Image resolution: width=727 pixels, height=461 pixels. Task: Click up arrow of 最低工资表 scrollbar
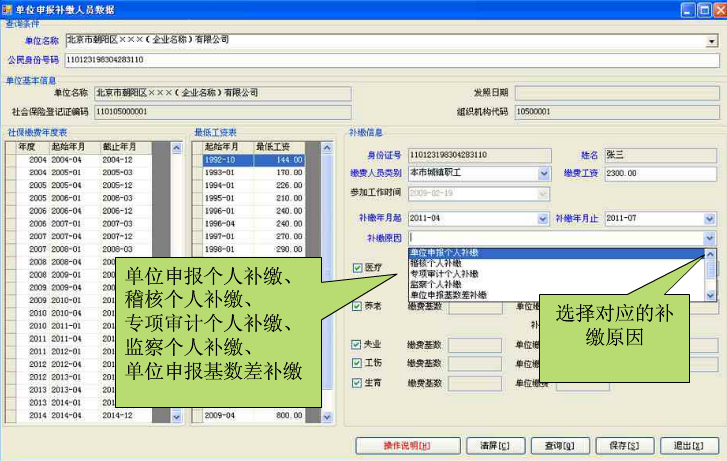point(327,148)
